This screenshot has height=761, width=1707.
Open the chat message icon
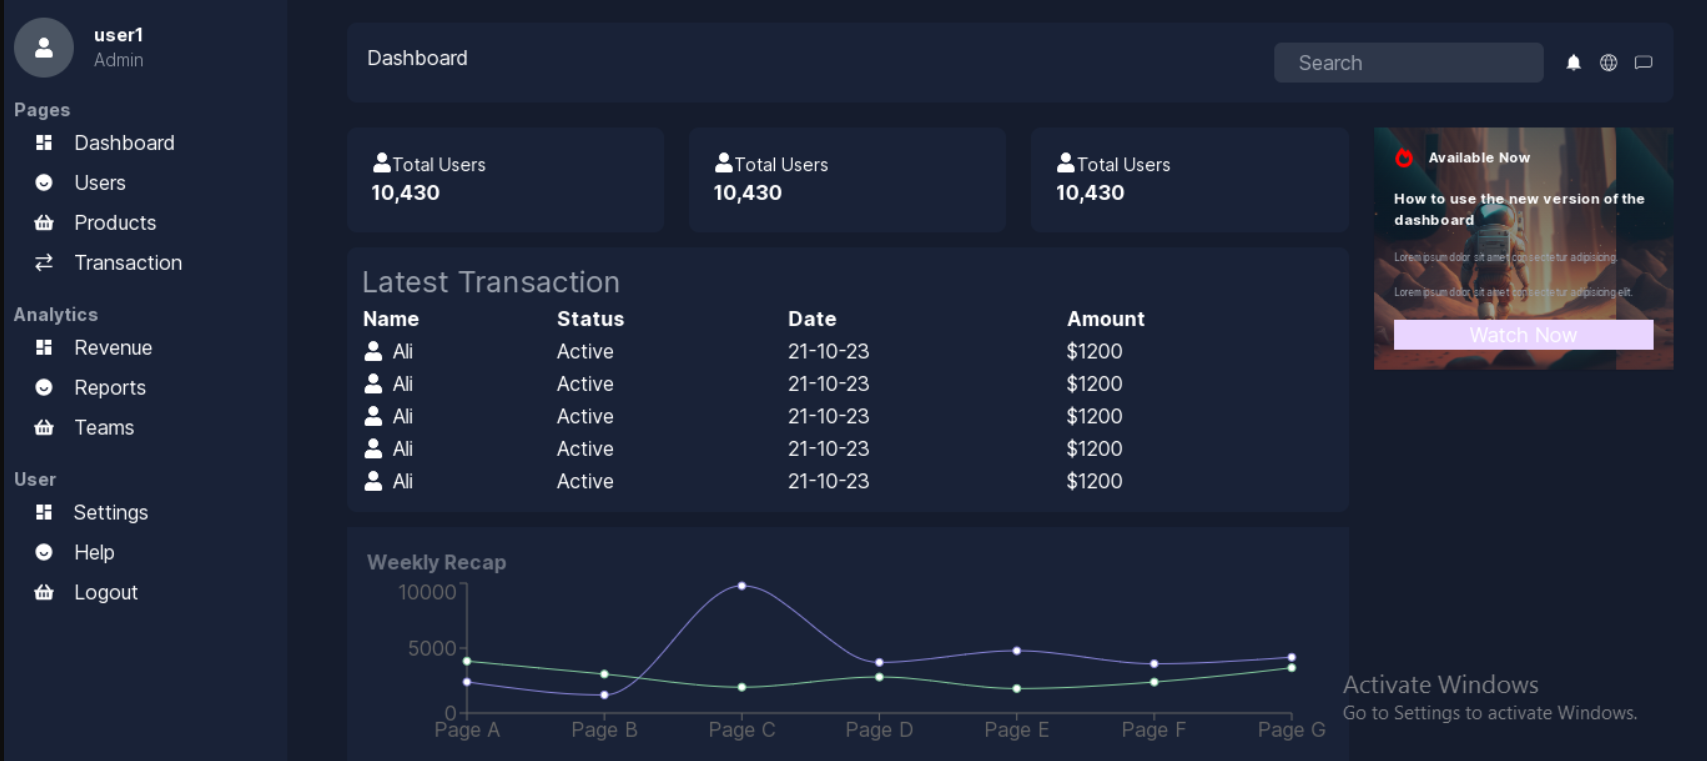[x=1643, y=63]
